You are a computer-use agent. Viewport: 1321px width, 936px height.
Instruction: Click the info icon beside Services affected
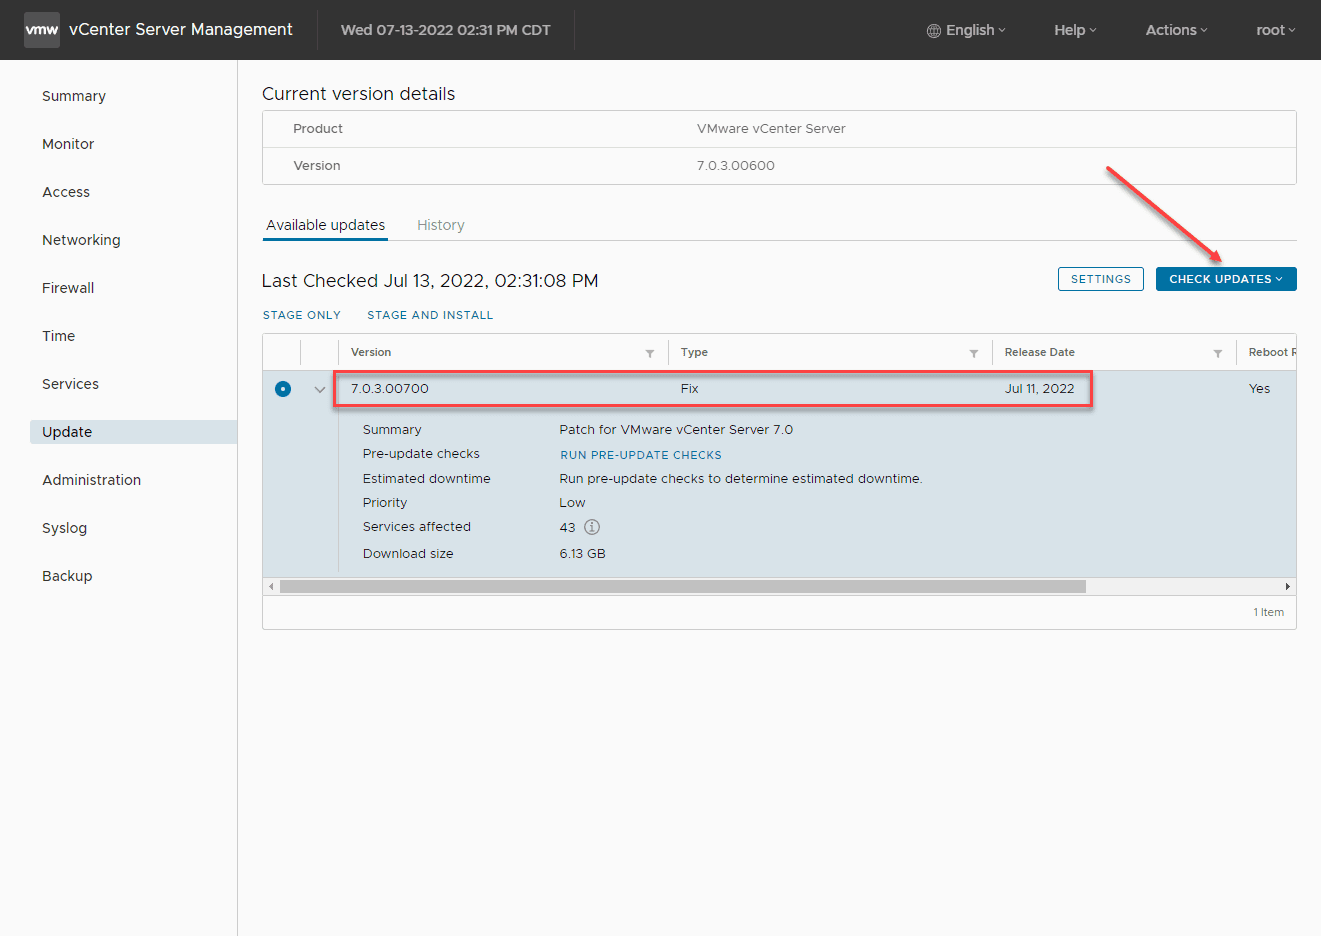592,527
